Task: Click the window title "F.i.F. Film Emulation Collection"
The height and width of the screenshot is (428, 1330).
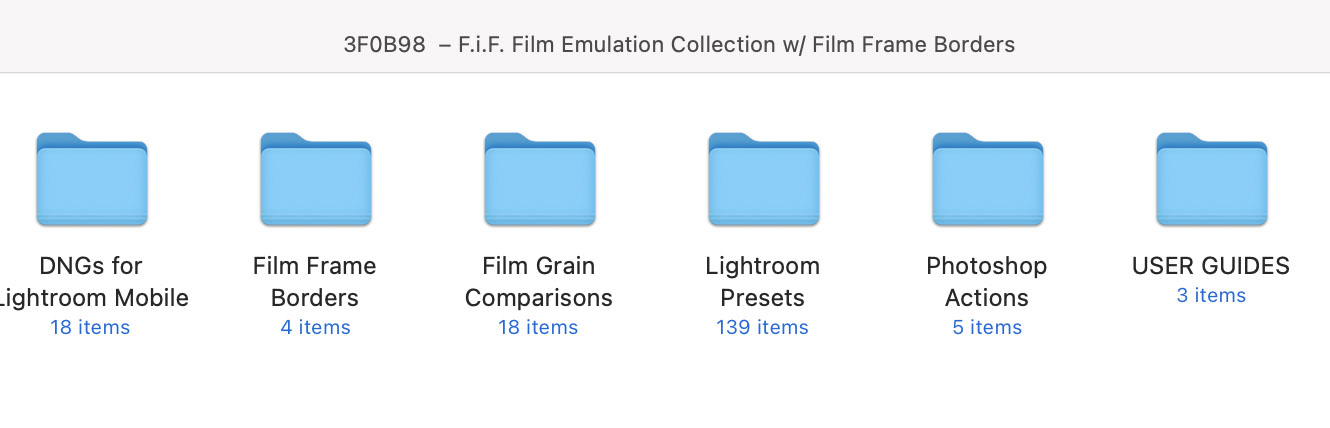Action: pyautogui.click(x=679, y=44)
